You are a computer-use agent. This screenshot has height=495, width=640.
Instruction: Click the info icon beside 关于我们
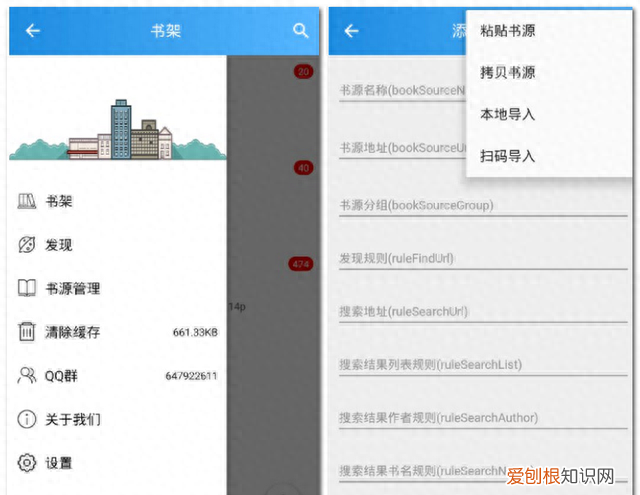click(27, 419)
